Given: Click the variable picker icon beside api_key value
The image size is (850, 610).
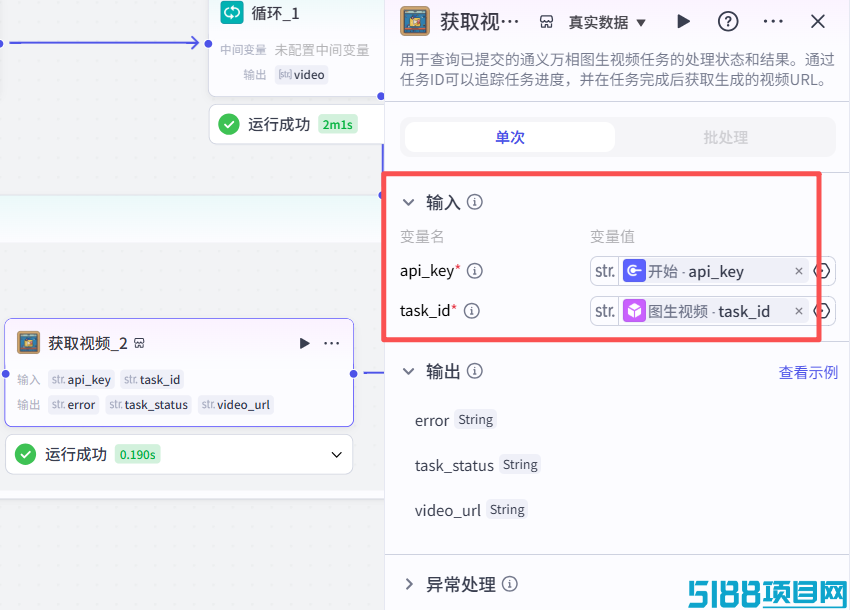Looking at the screenshot, I should point(822,271).
